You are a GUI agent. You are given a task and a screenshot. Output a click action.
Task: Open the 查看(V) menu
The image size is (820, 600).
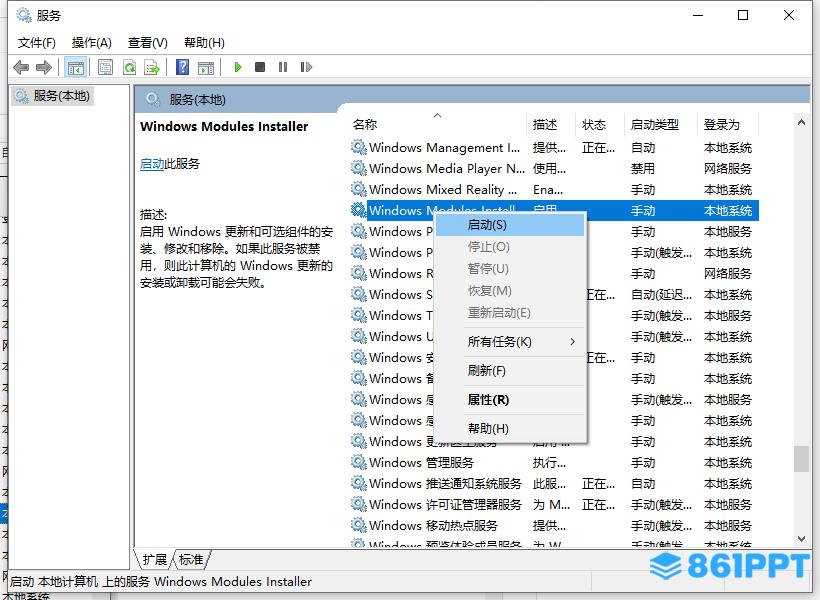coord(147,42)
